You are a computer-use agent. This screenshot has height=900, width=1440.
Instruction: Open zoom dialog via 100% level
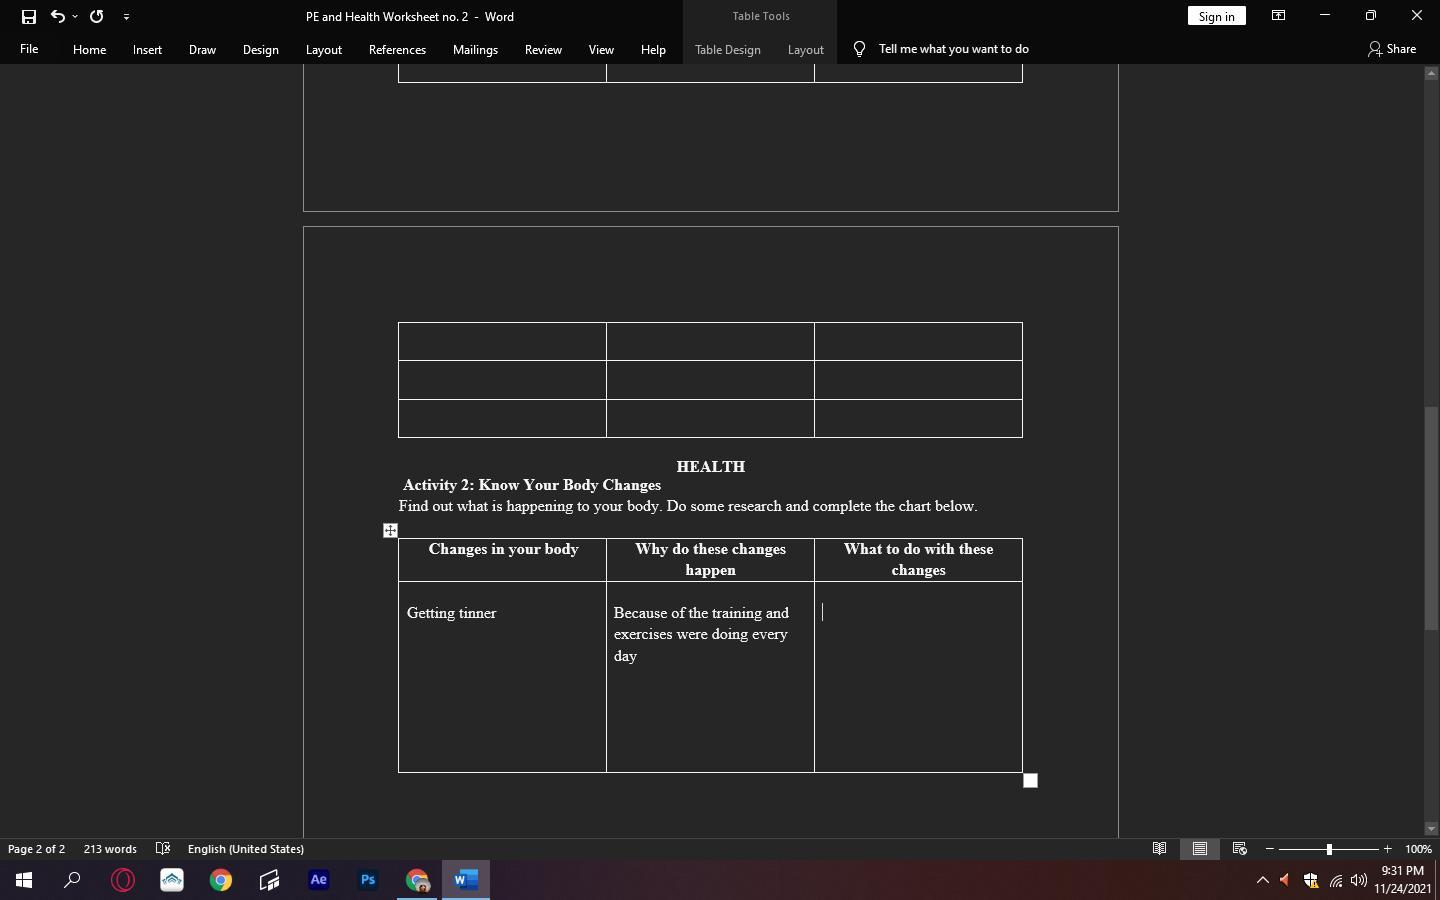point(1418,849)
